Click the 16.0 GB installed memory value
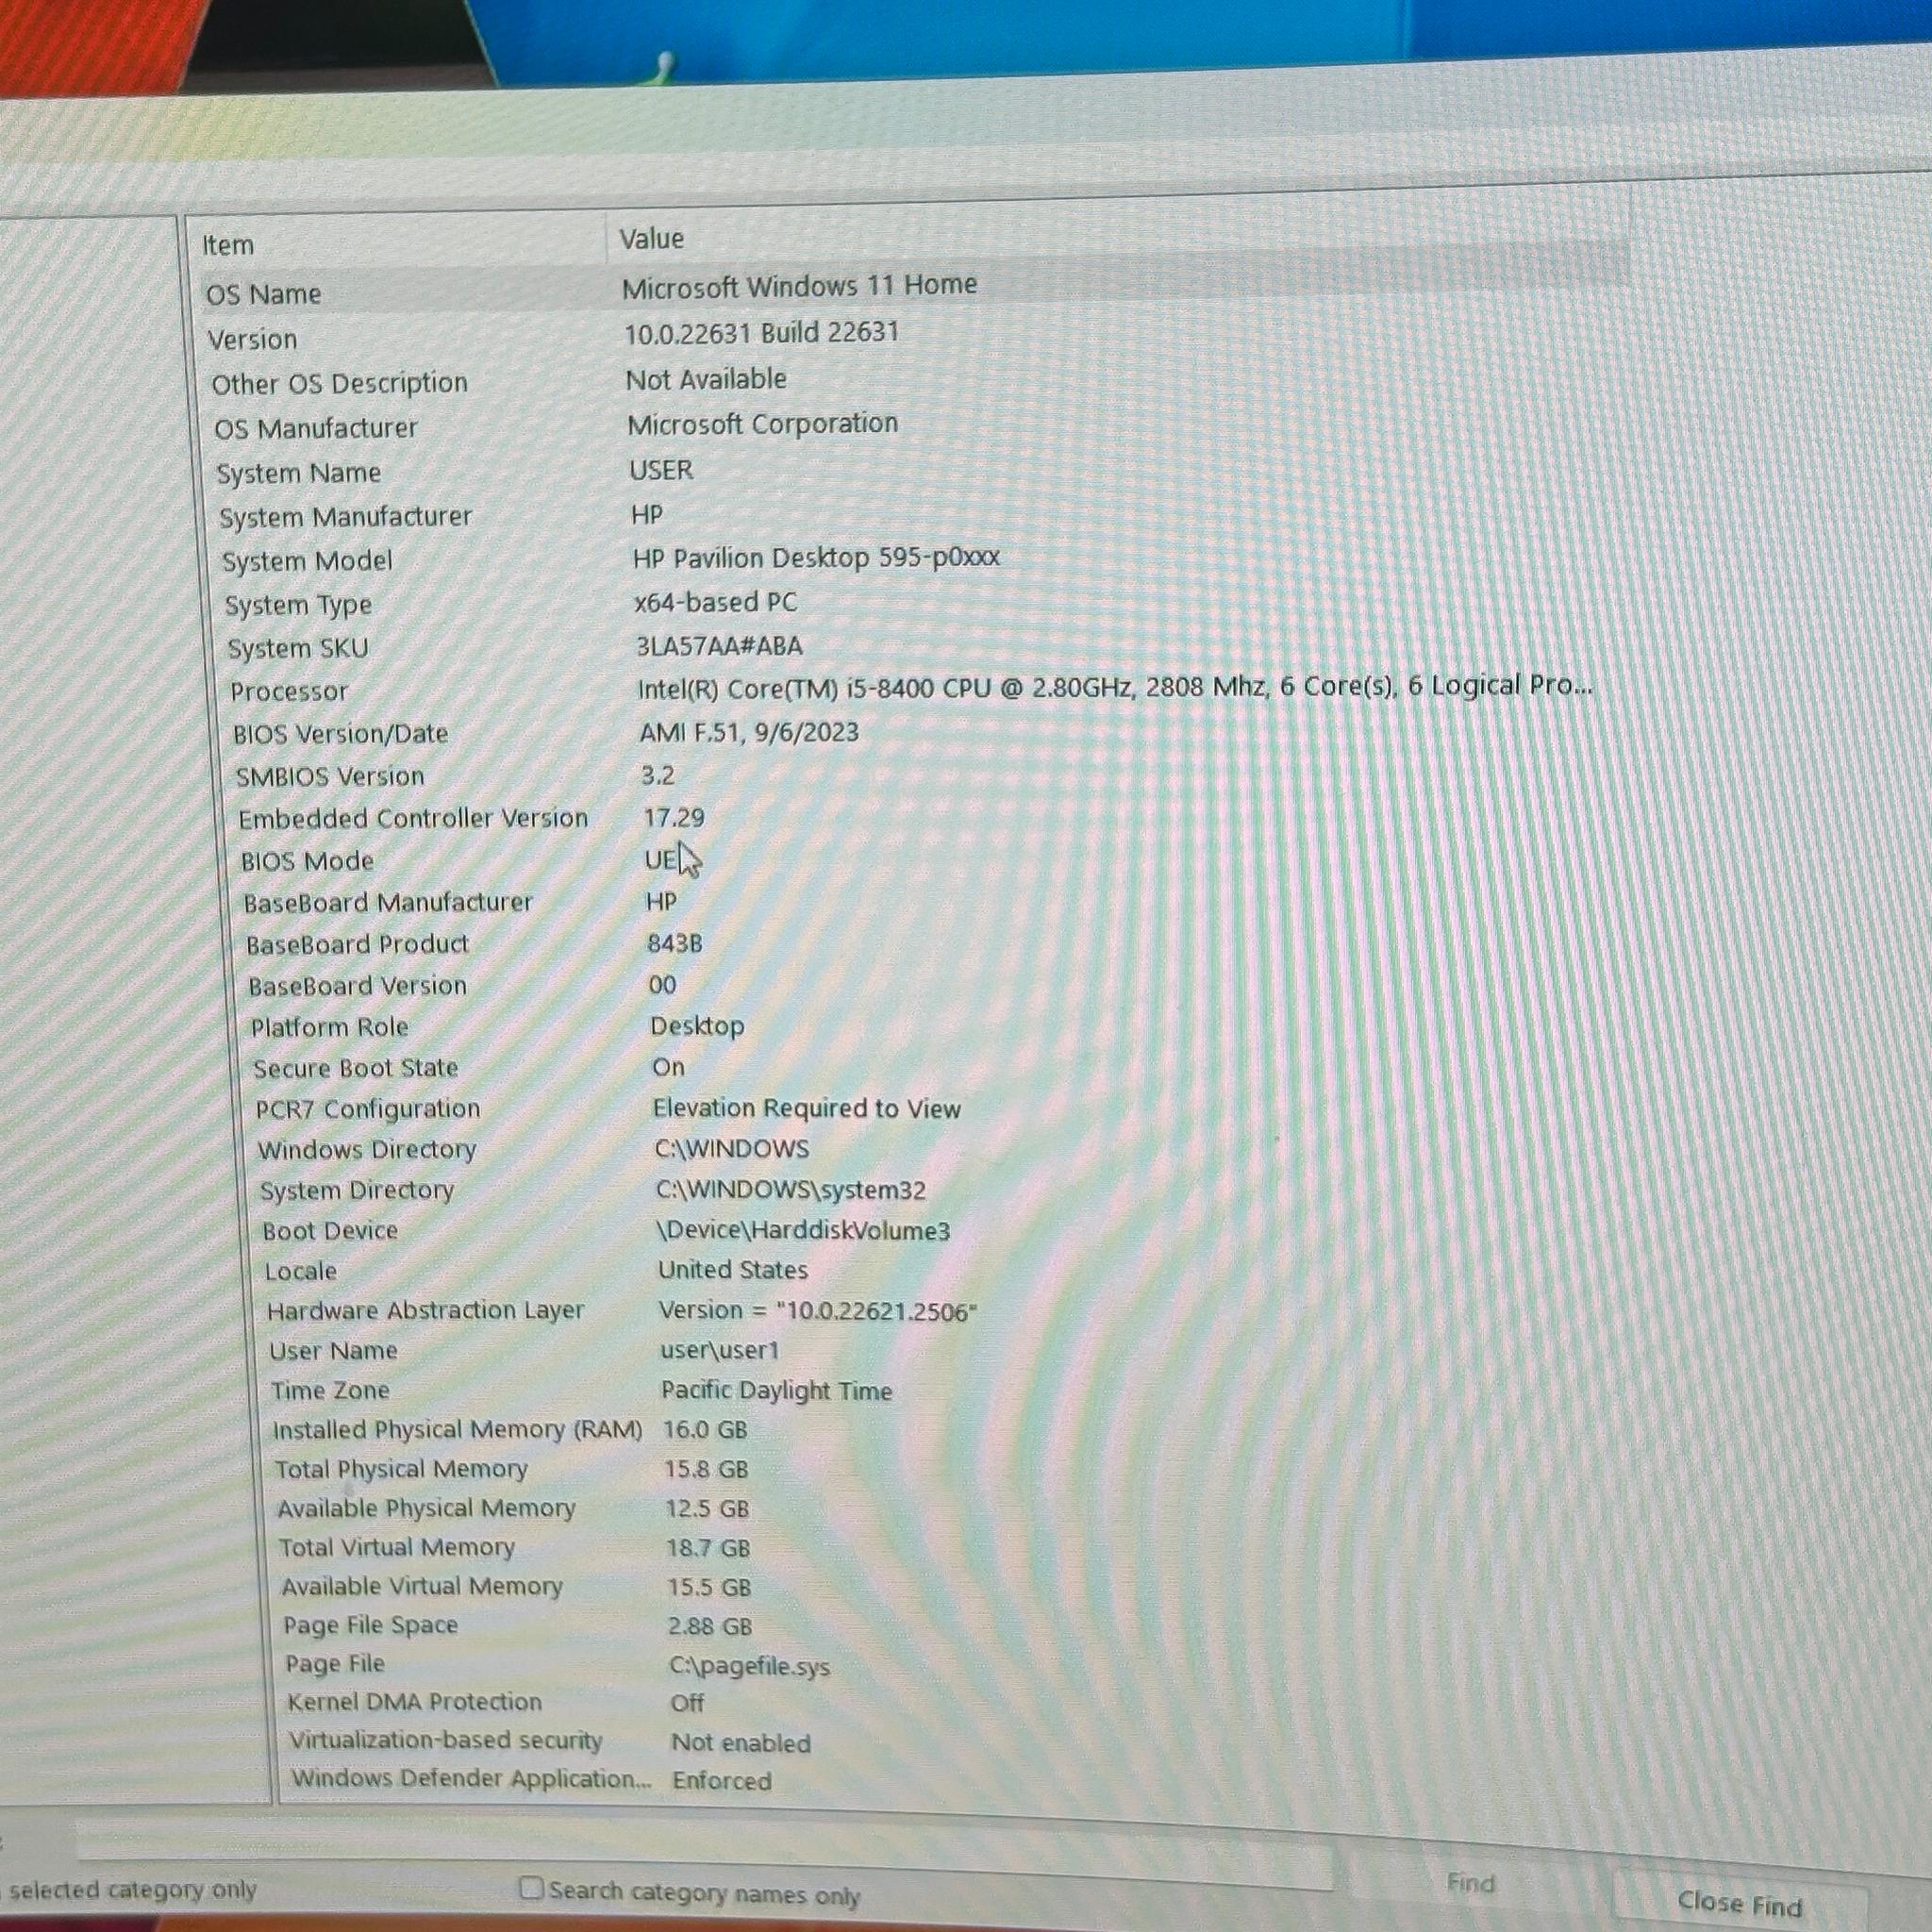The image size is (1932, 1932). [705, 1429]
